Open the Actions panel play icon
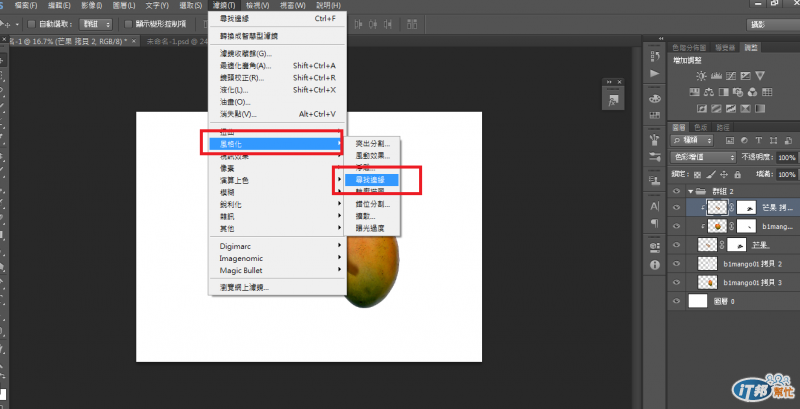 tap(655, 73)
